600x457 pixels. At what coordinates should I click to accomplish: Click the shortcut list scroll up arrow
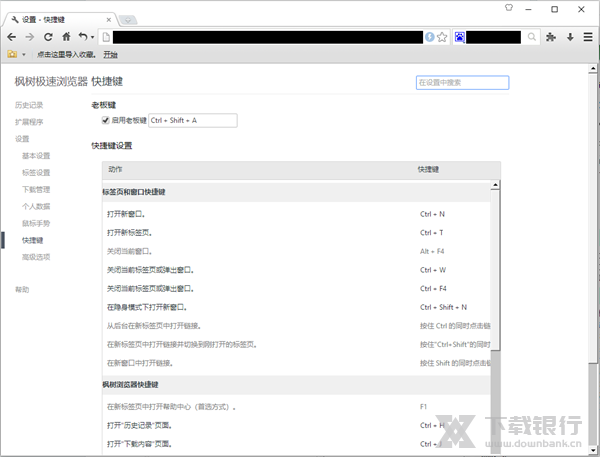click(495, 185)
